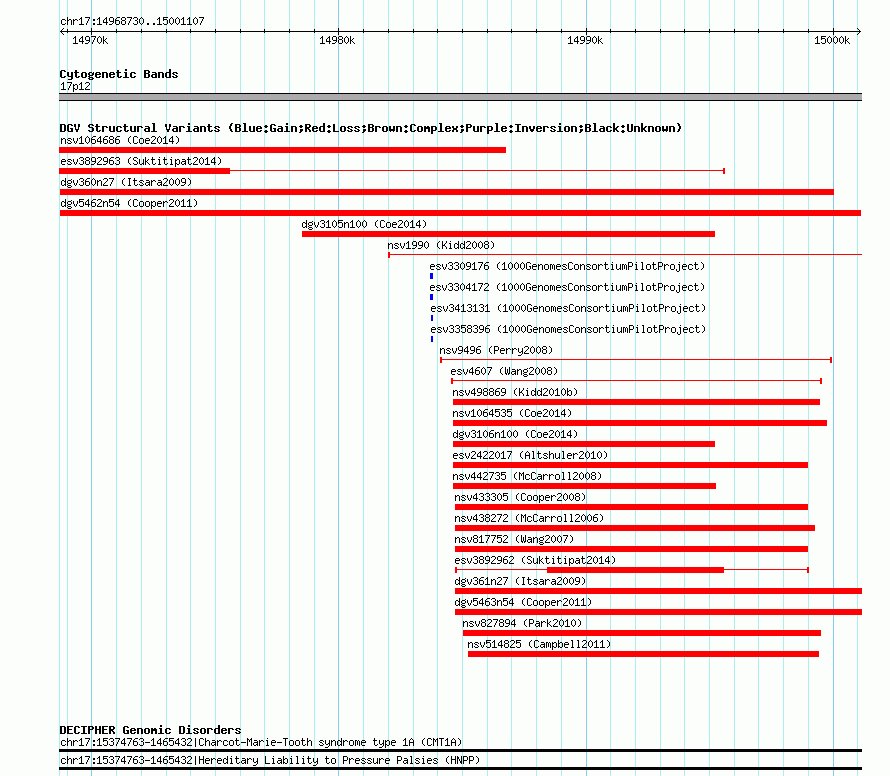Click the esv3309176 1000Genomes label
The width and height of the screenshot is (890, 776).
567,266
